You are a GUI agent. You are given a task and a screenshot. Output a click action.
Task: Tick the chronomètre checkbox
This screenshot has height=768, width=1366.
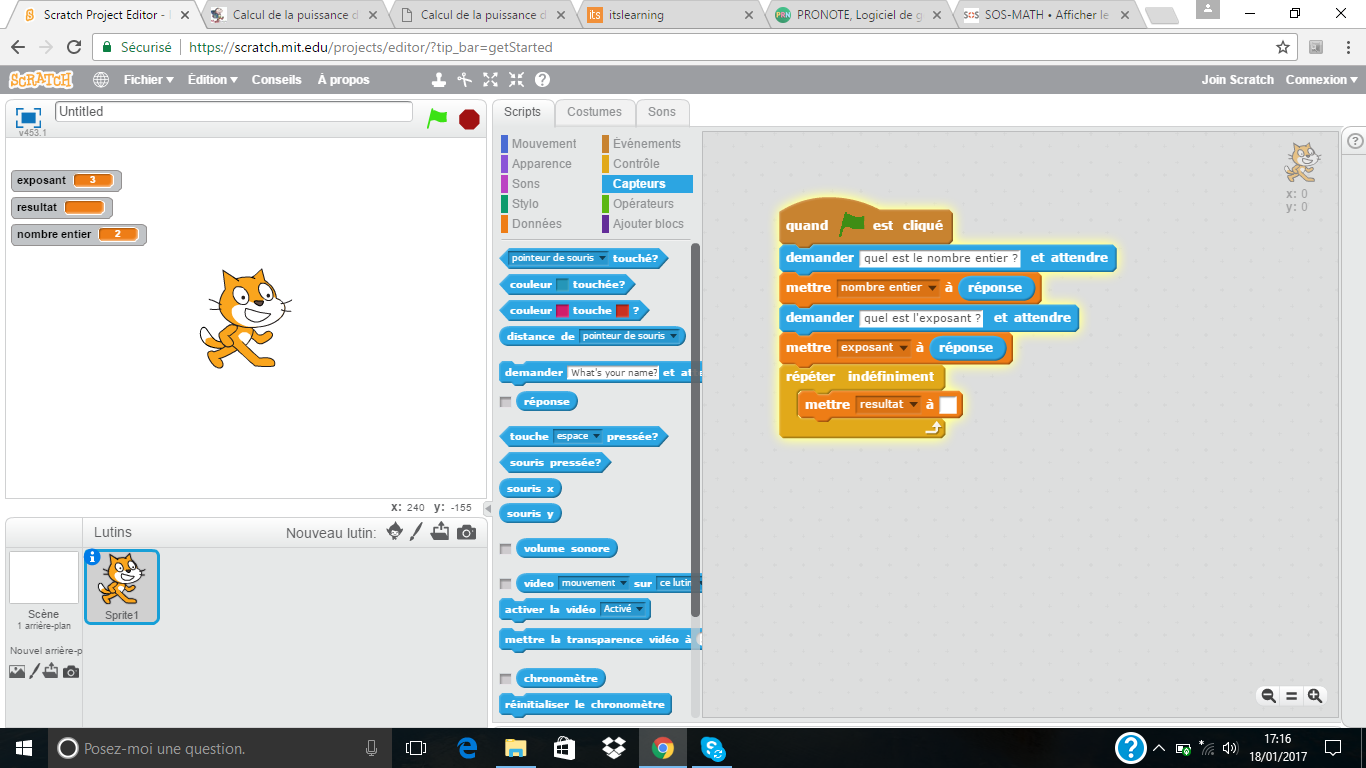(505, 679)
